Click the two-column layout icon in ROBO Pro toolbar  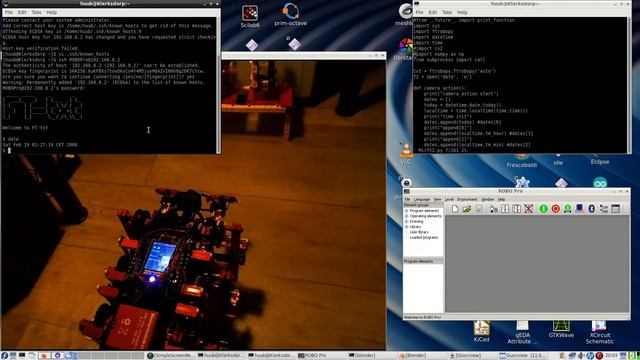[505, 209]
